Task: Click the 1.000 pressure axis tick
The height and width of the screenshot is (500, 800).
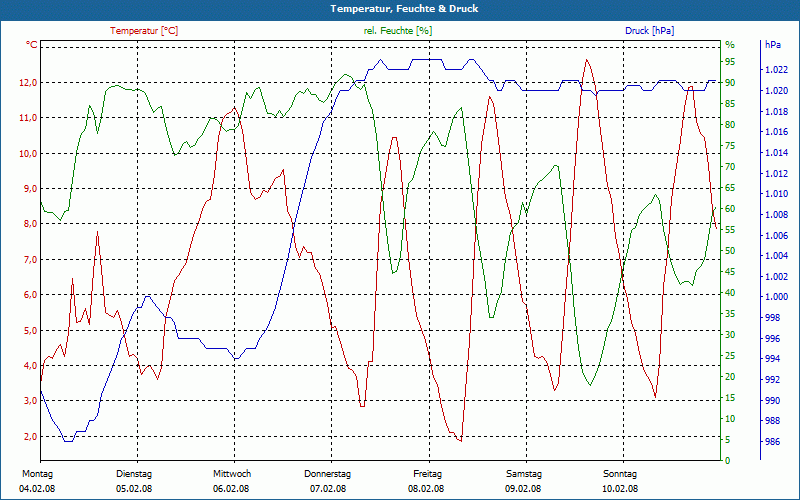Action: coord(777,297)
